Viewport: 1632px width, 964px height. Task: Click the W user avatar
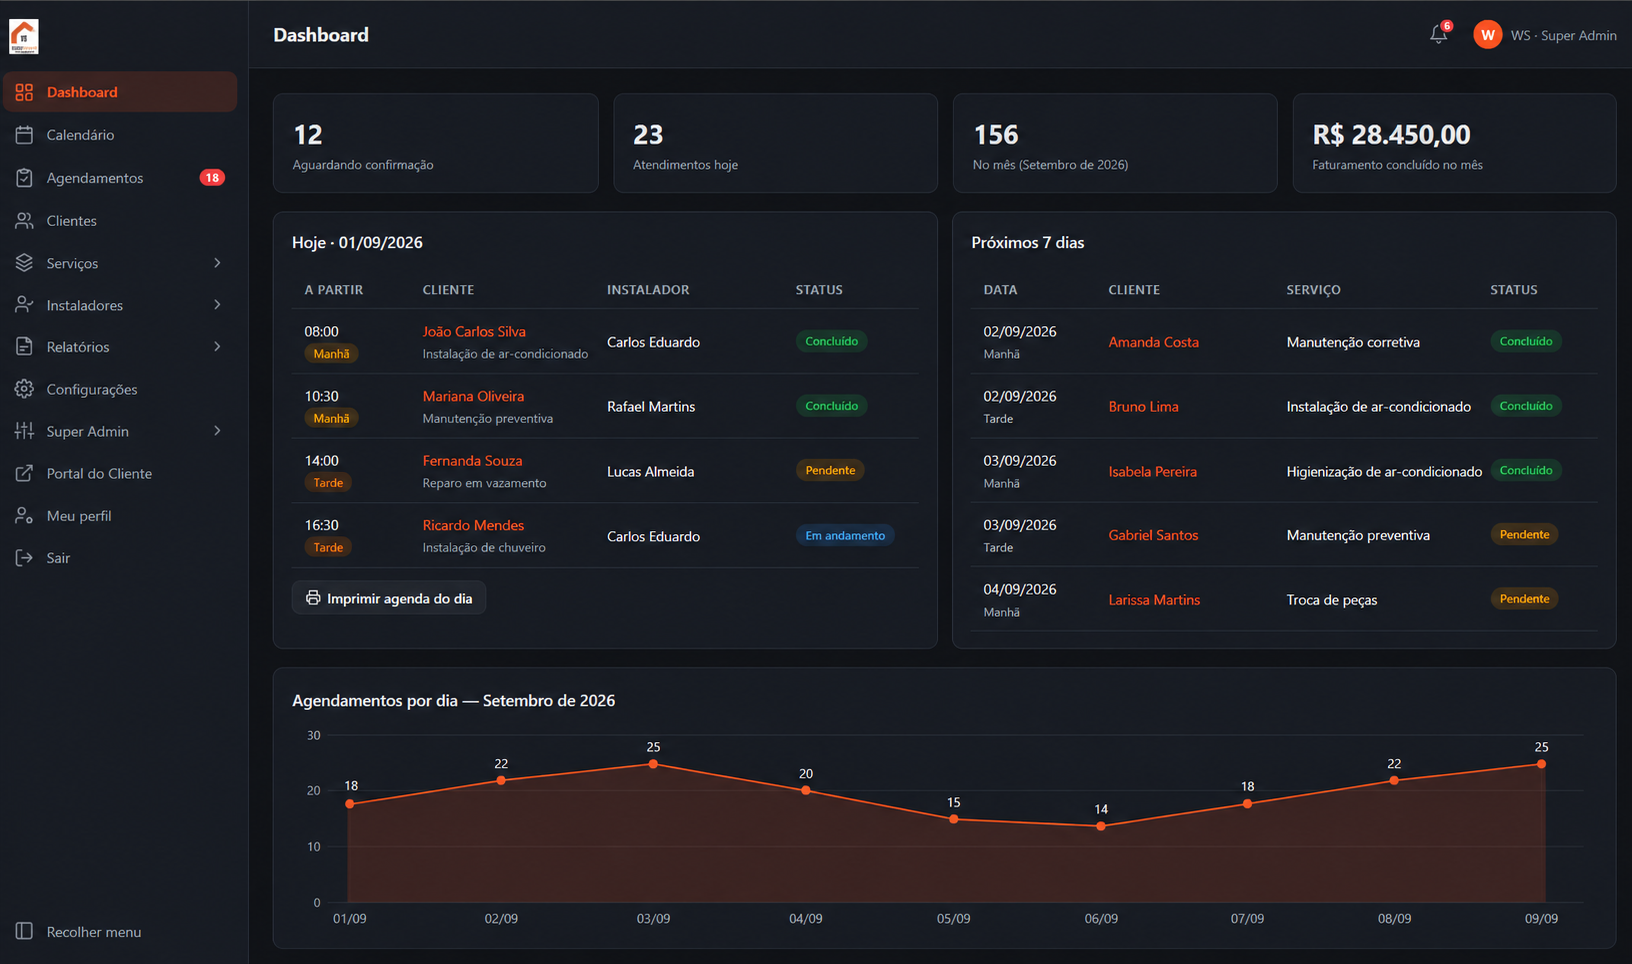point(1487,35)
